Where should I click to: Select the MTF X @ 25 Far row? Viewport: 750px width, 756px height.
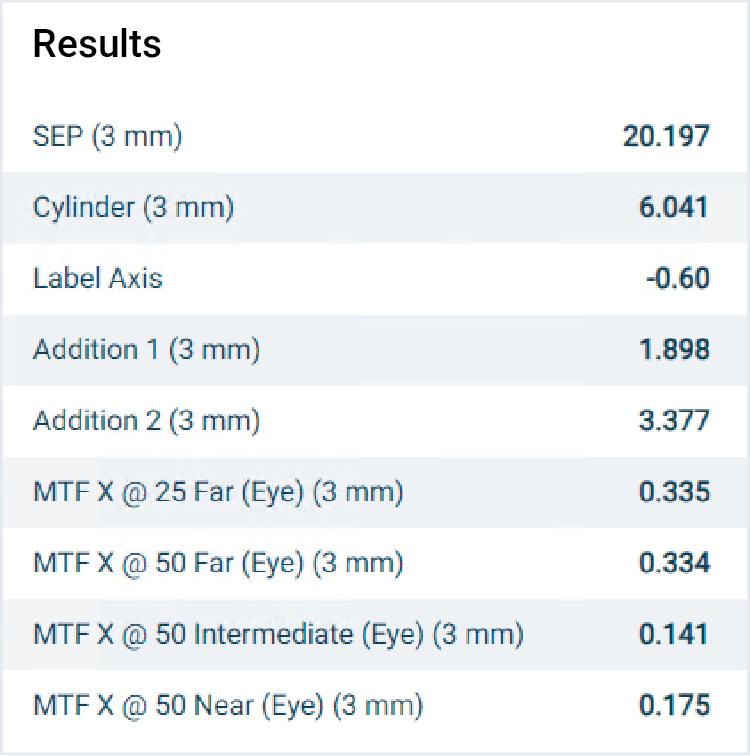click(218, 492)
